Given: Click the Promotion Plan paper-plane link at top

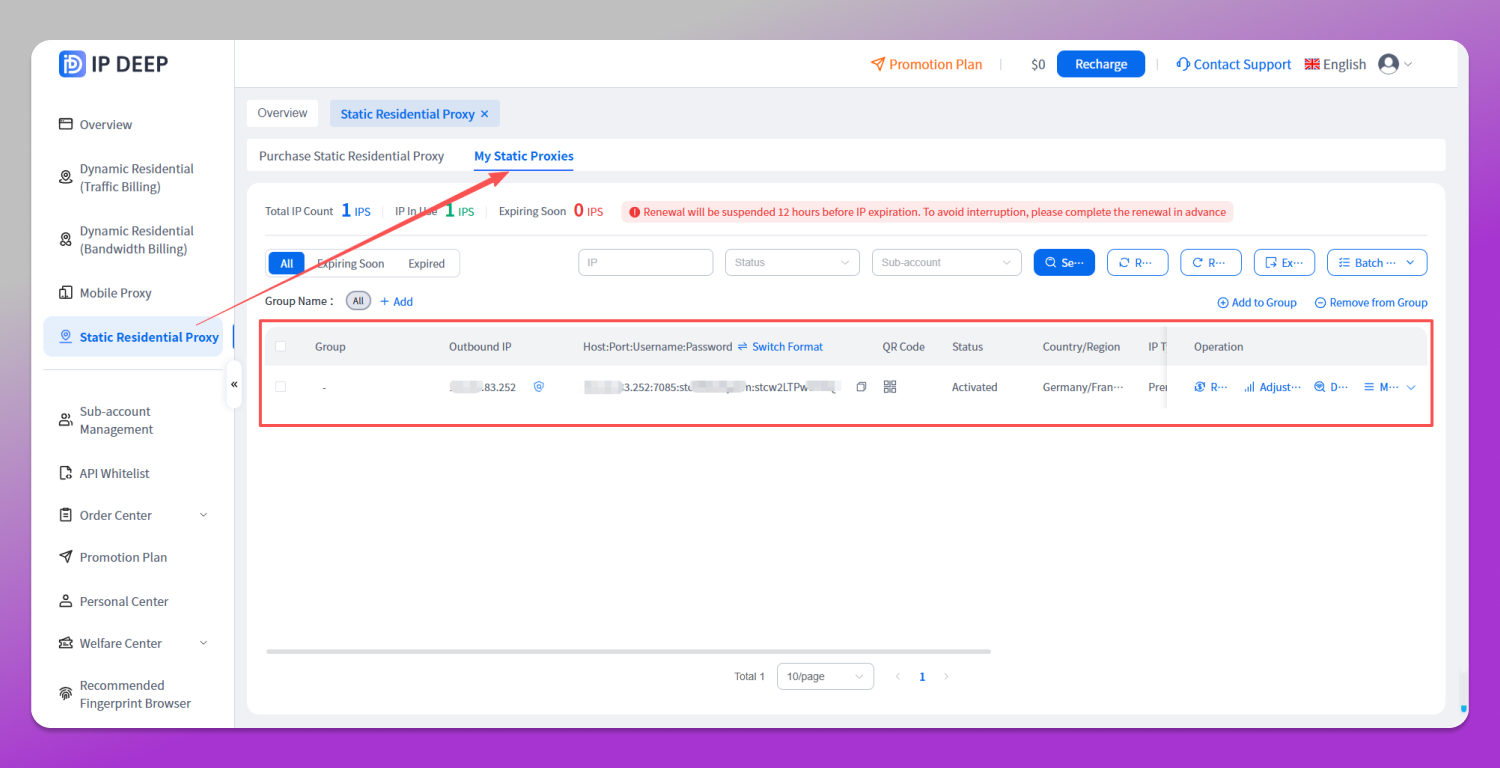Looking at the screenshot, I should [x=926, y=64].
